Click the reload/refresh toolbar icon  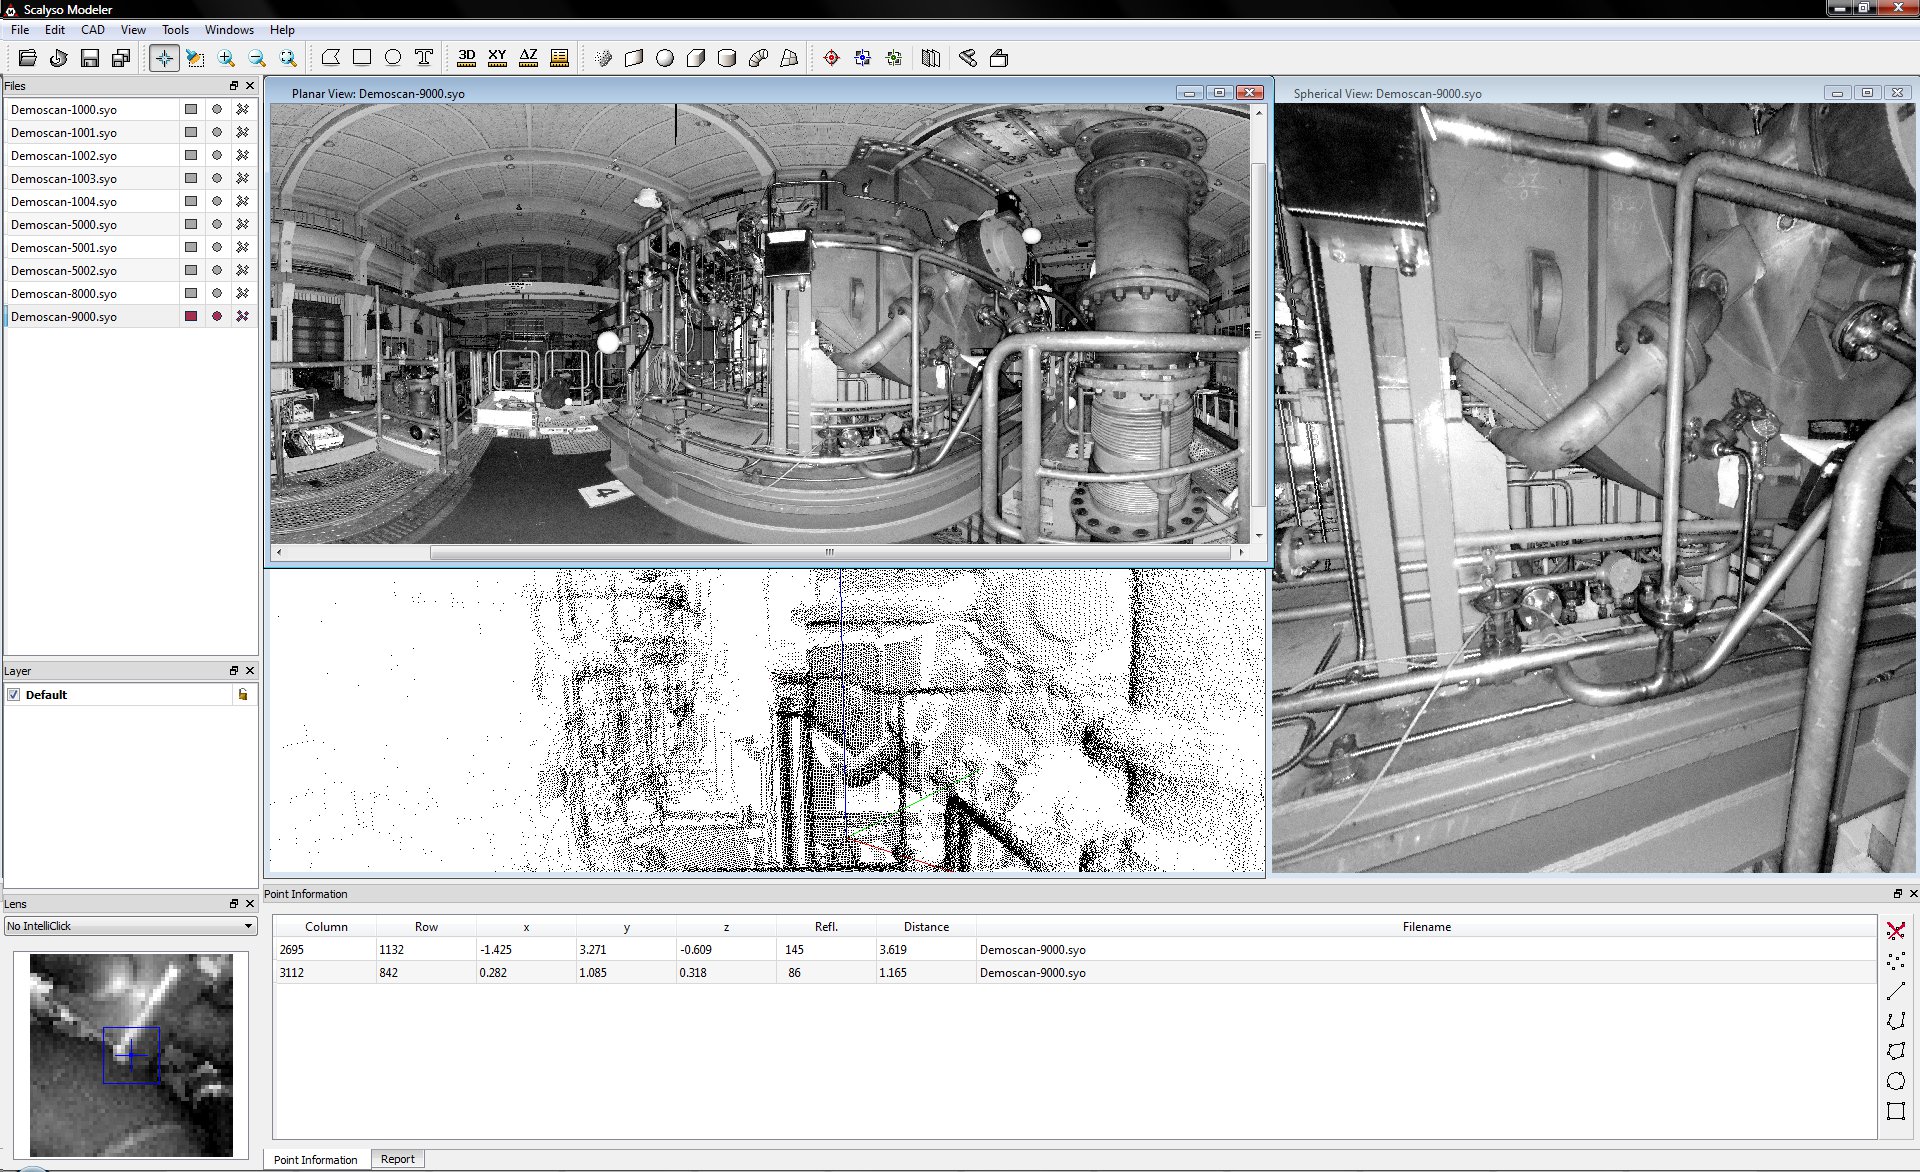(x=59, y=58)
